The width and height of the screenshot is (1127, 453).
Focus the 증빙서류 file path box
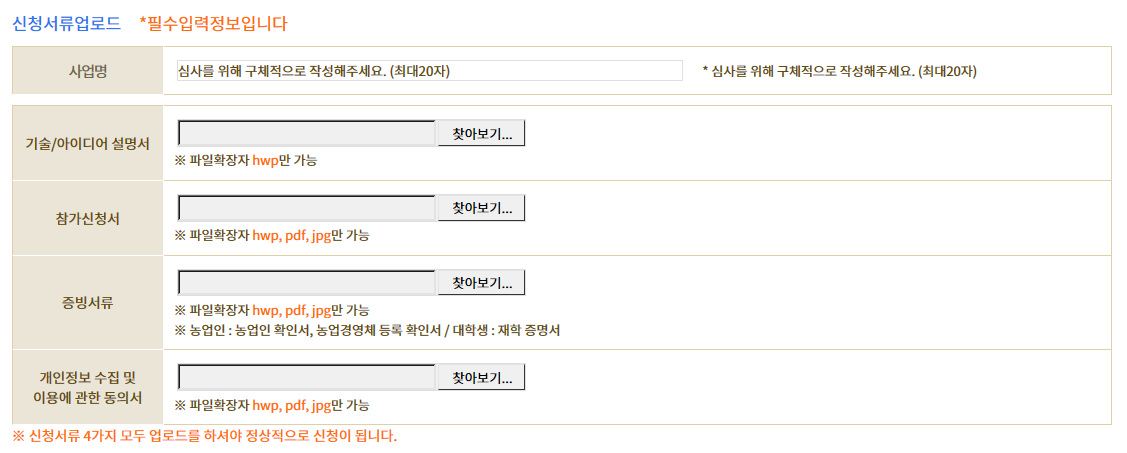tap(307, 283)
